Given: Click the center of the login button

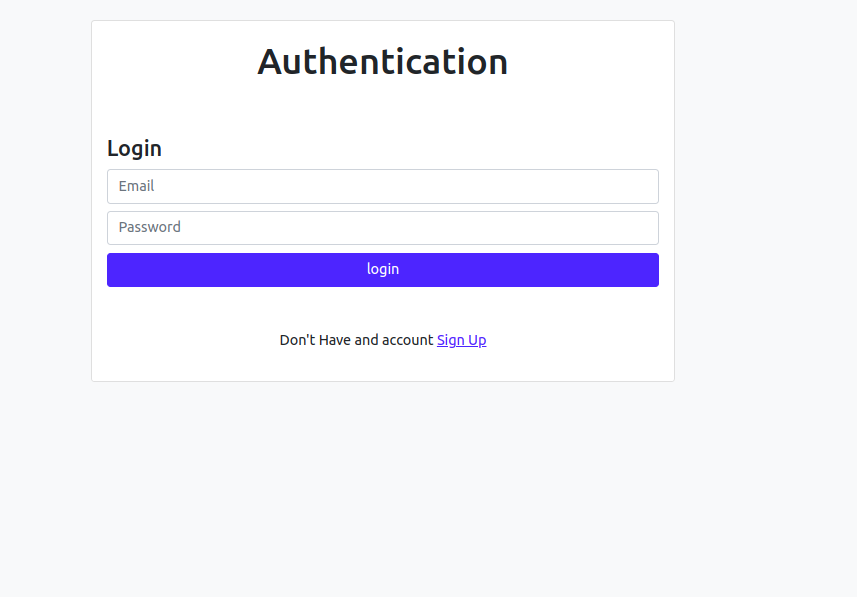Looking at the screenshot, I should (383, 269).
